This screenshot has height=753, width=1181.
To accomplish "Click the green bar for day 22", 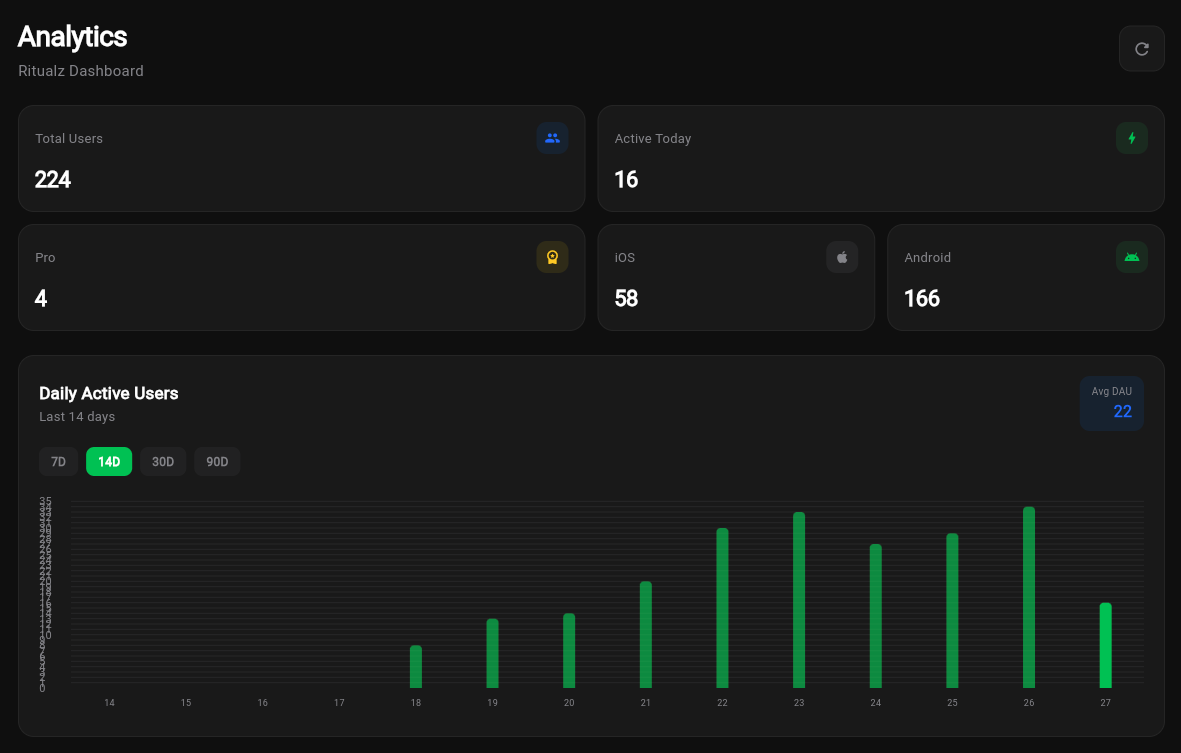I will tap(722, 610).
